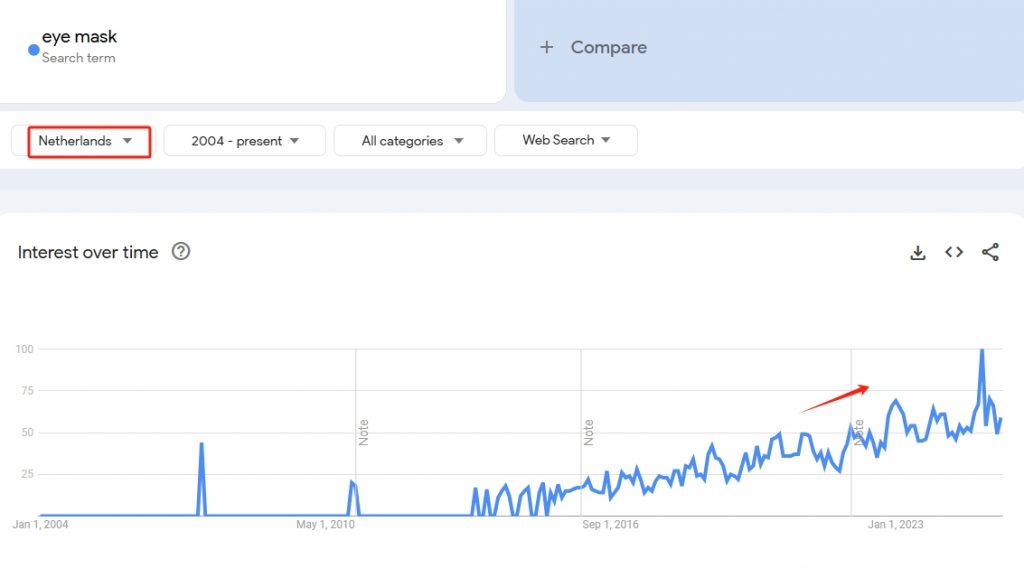Open the Netherlands region dropdown
Image resolution: width=1024 pixels, height=568 pixels.
click(x=89, y=141)
